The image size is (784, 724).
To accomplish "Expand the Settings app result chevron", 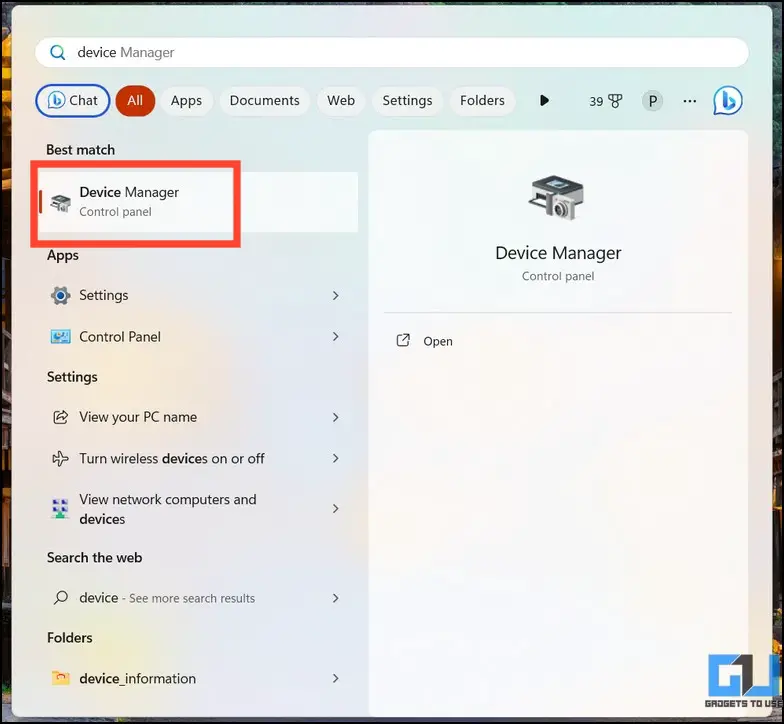I will tap(336, 296).
